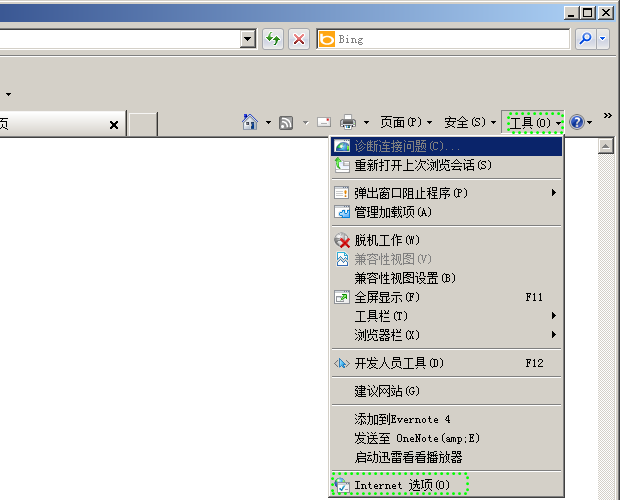The image size is (621, 501).
Task: Click the empty new tab button
Action: click(x=143, y=124)
